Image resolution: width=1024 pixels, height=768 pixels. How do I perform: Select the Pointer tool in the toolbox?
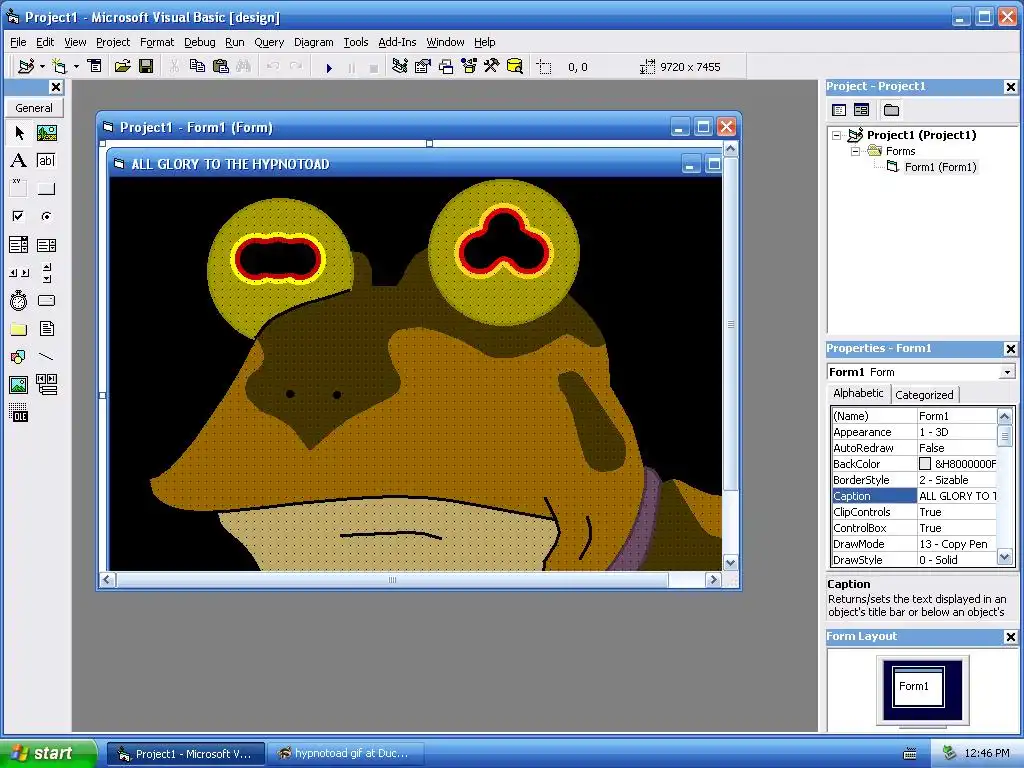19,133
